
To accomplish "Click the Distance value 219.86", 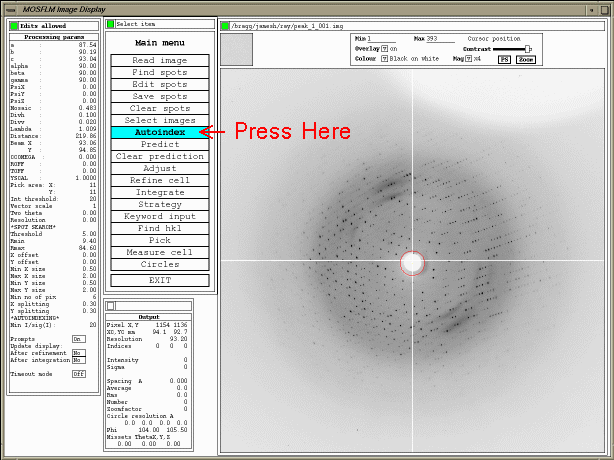I will 86,136.
